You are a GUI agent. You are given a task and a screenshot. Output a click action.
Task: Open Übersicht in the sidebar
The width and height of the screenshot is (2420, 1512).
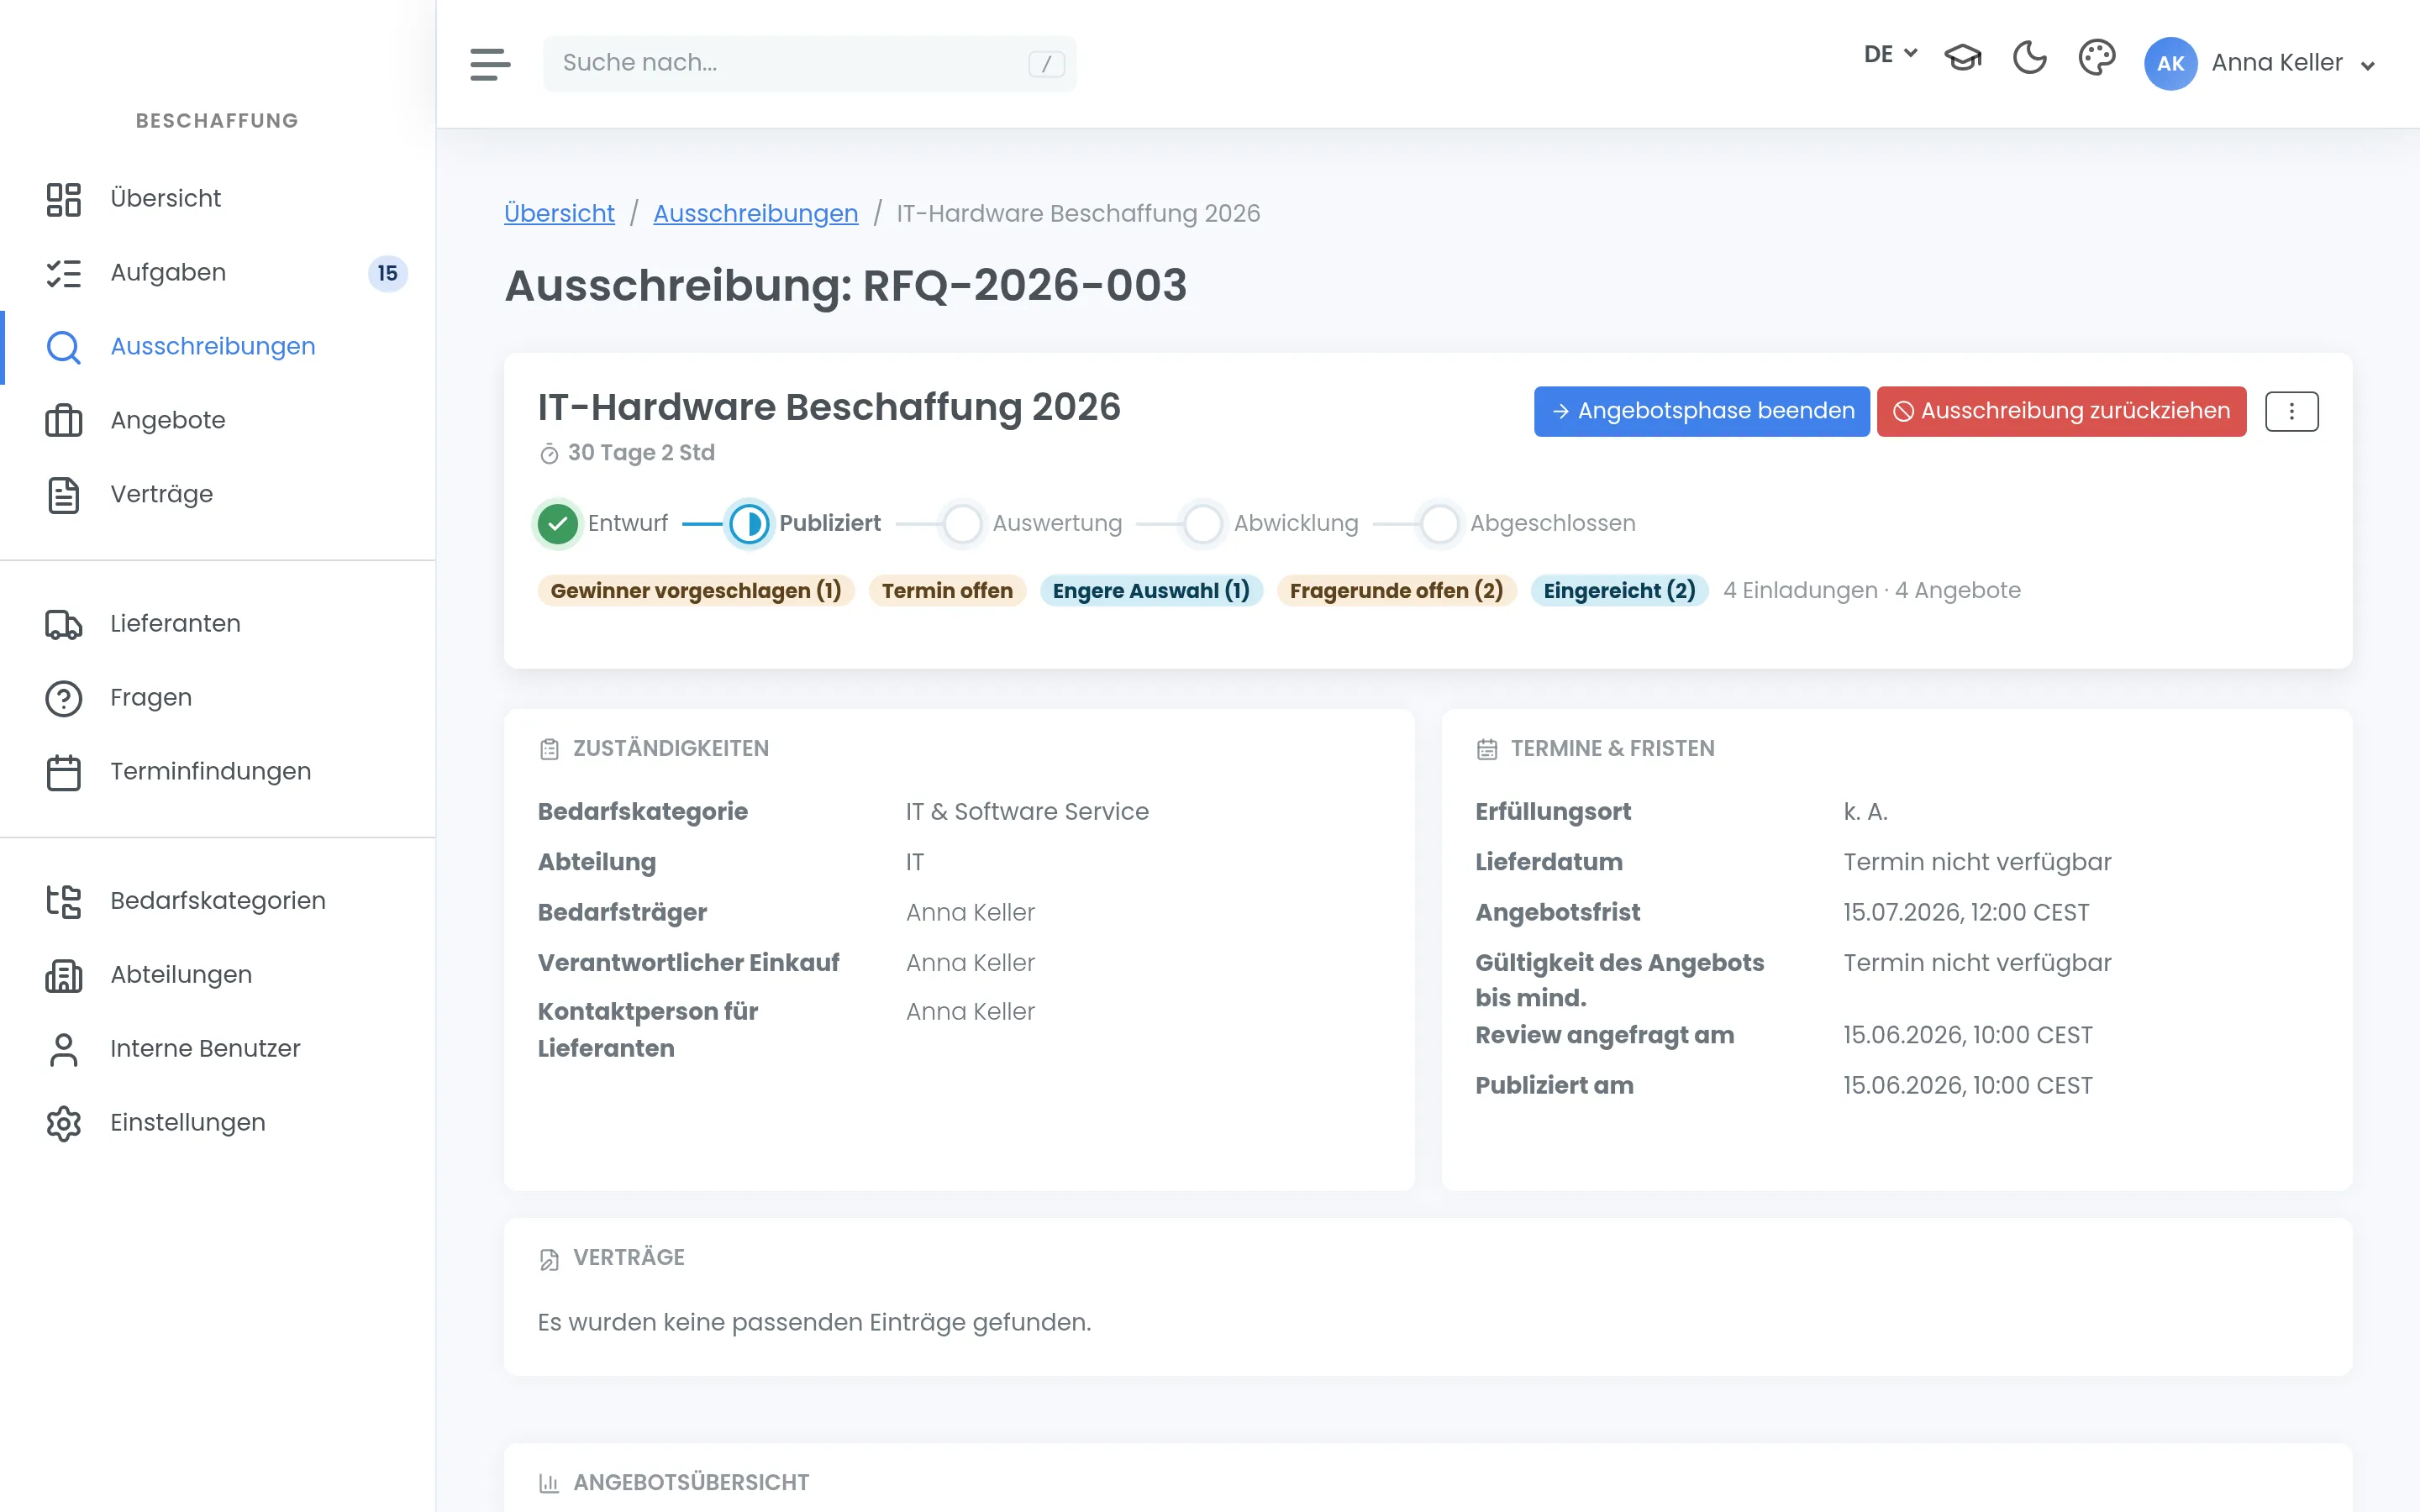click(x=218, y=199)
